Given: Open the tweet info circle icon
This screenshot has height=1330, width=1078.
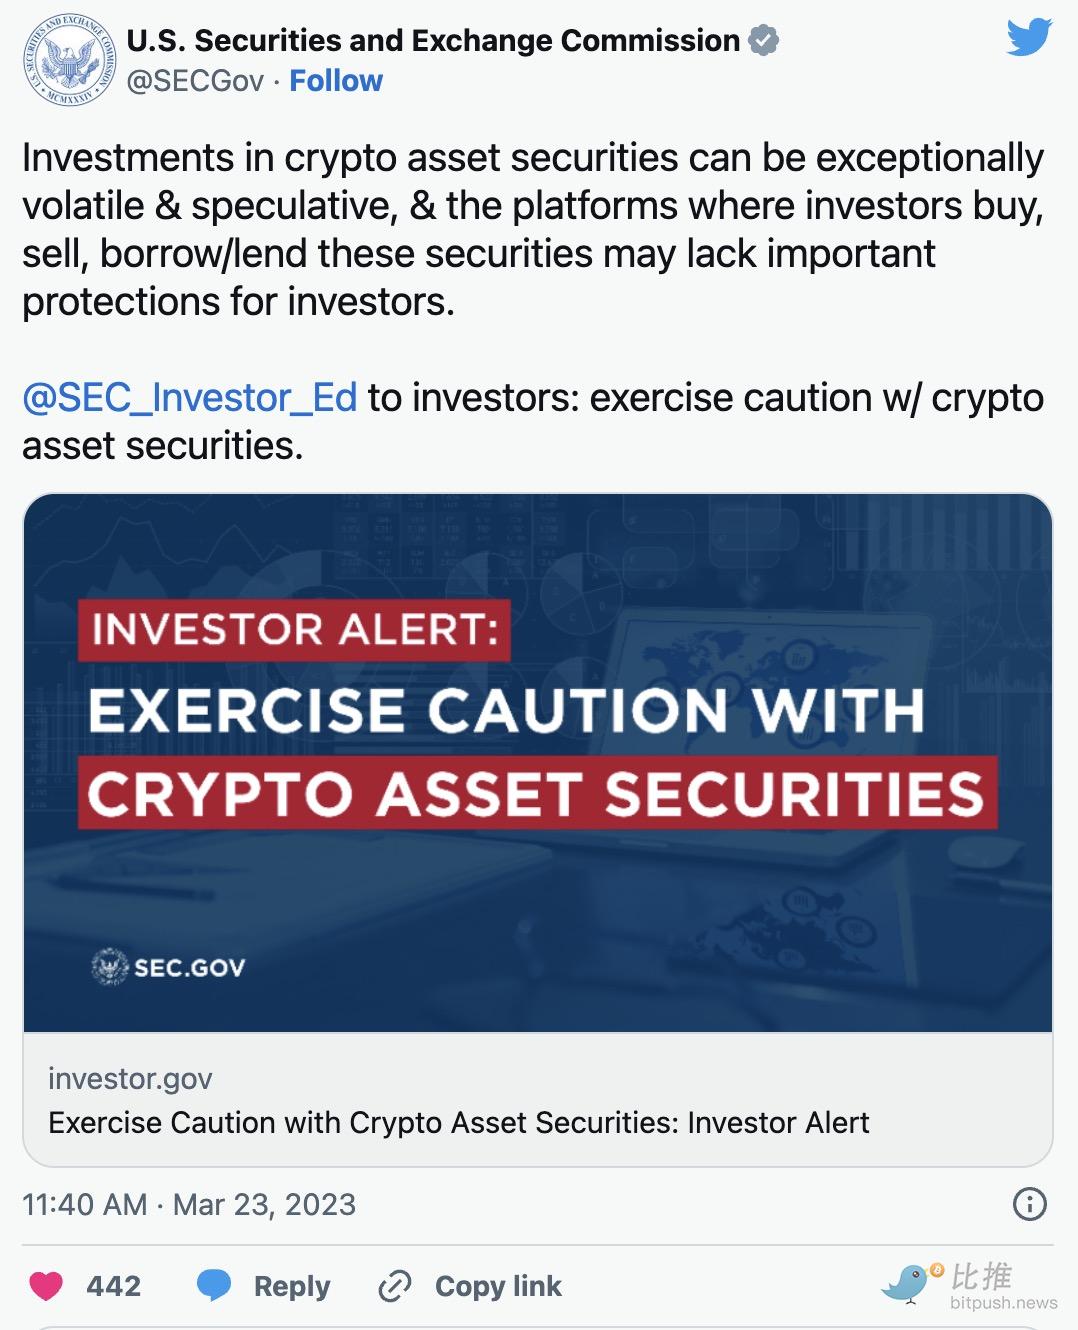Looking at the screenshot, I should (1029, 1204).
